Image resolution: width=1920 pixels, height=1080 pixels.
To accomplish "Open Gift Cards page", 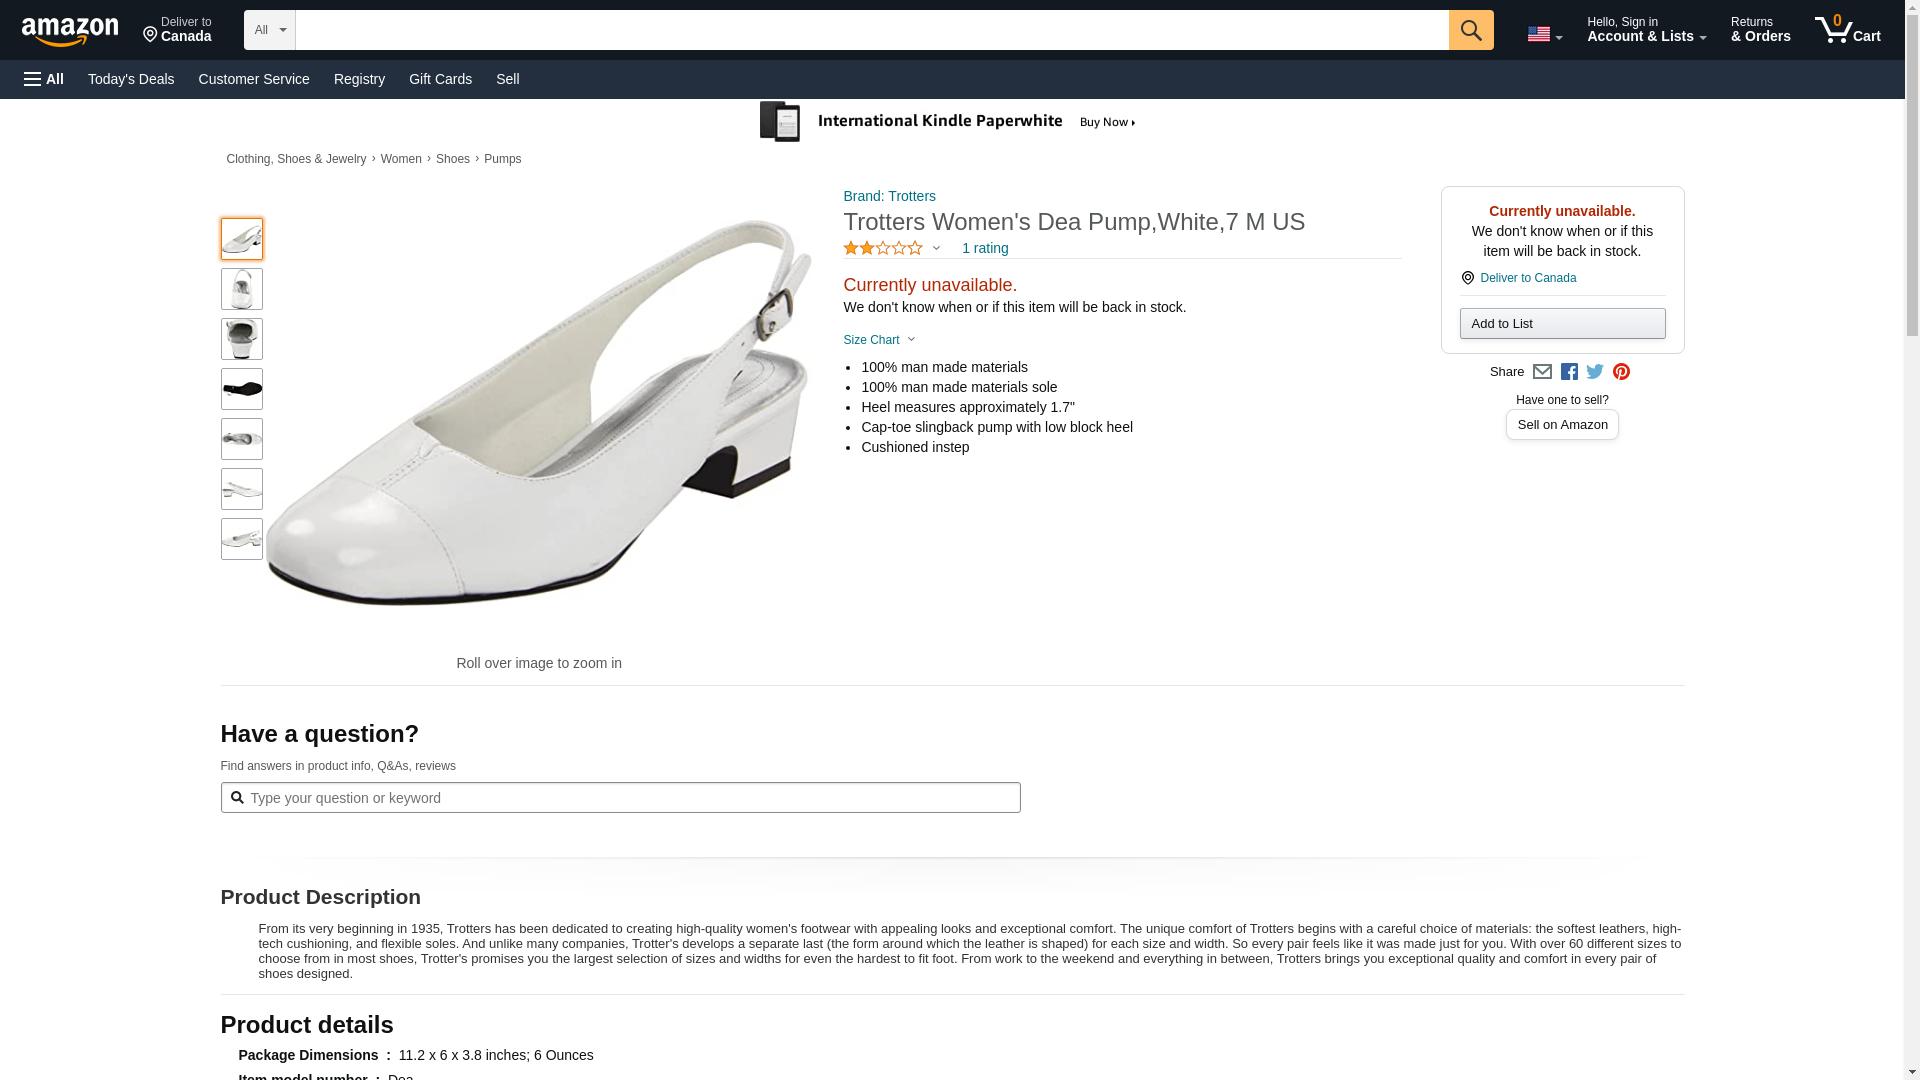I will (x=440, y=79).
